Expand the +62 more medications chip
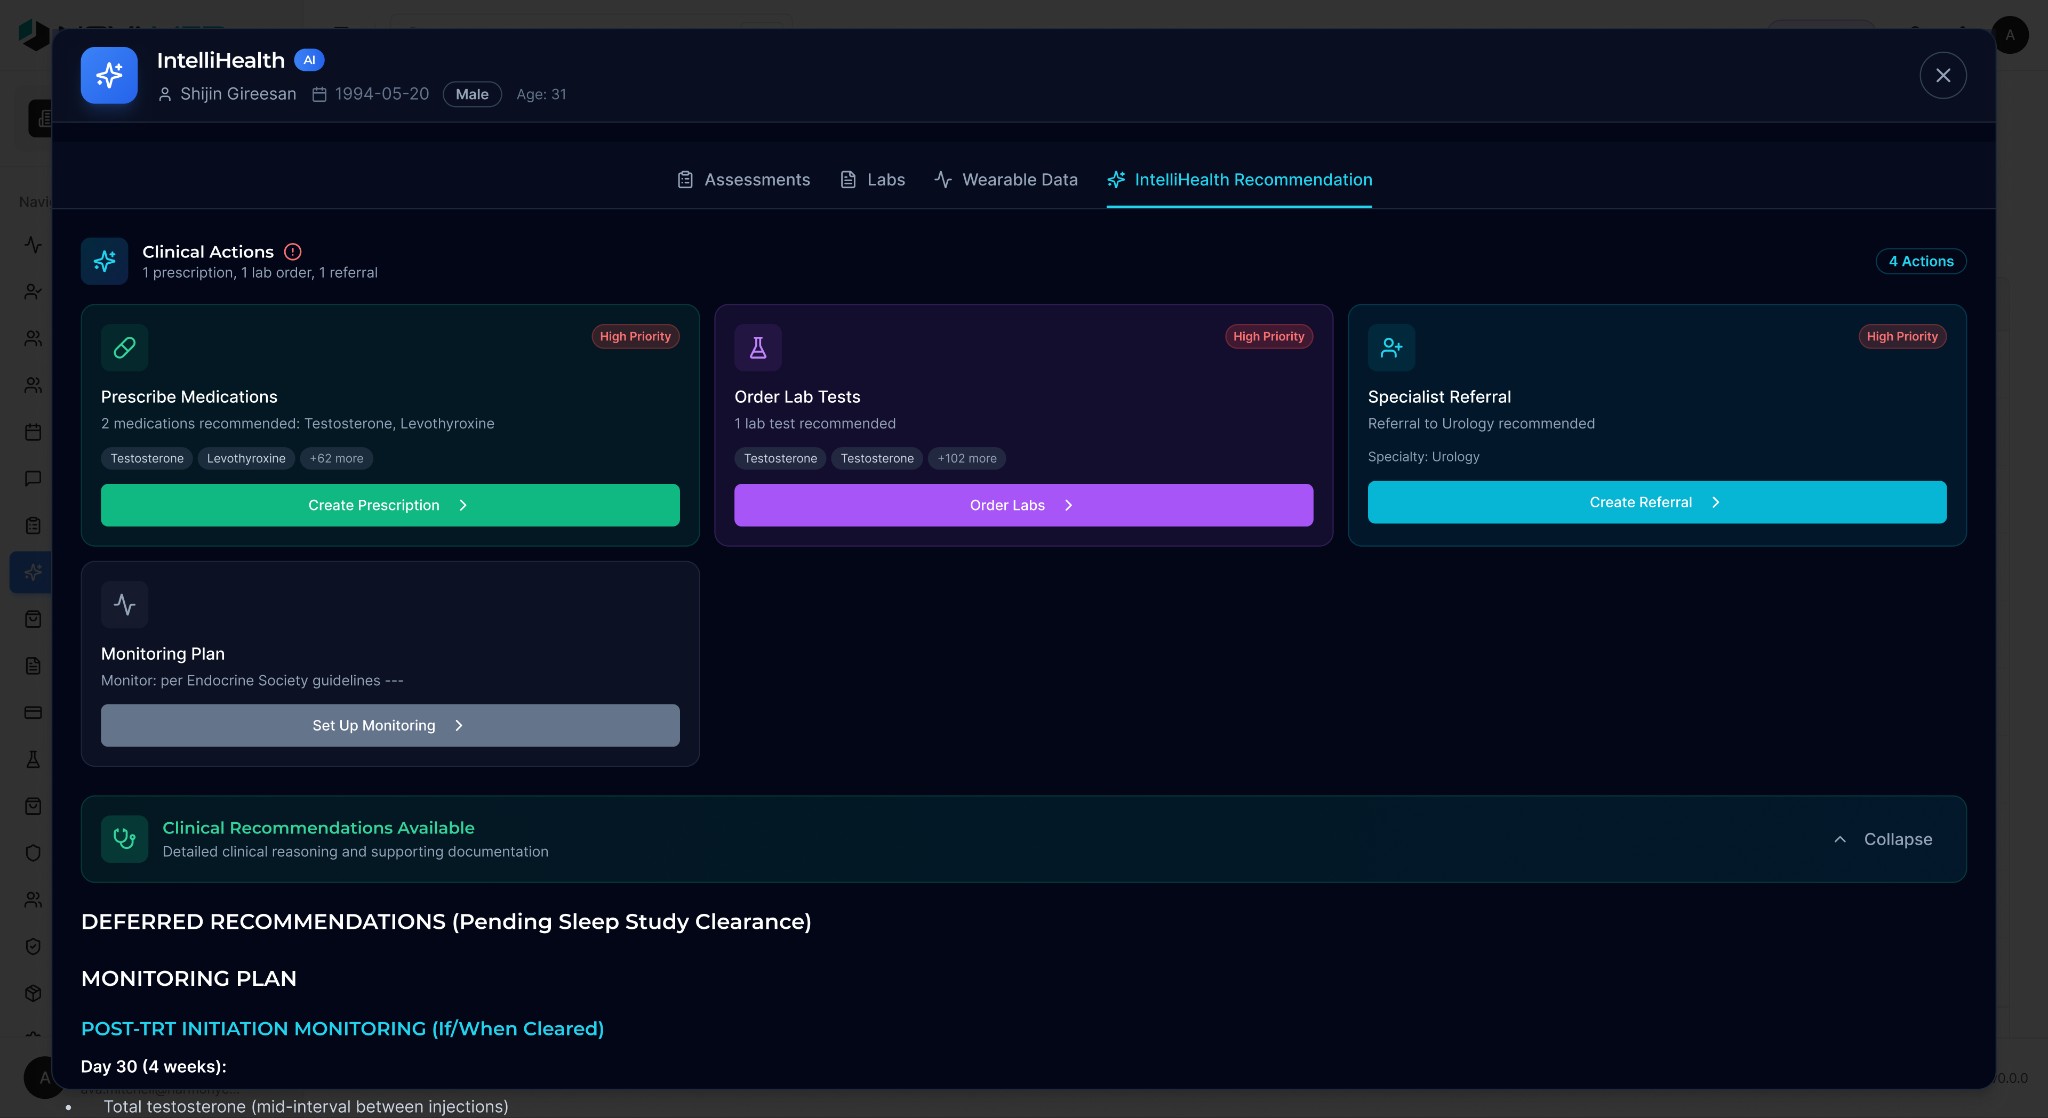 pos(336,459)
